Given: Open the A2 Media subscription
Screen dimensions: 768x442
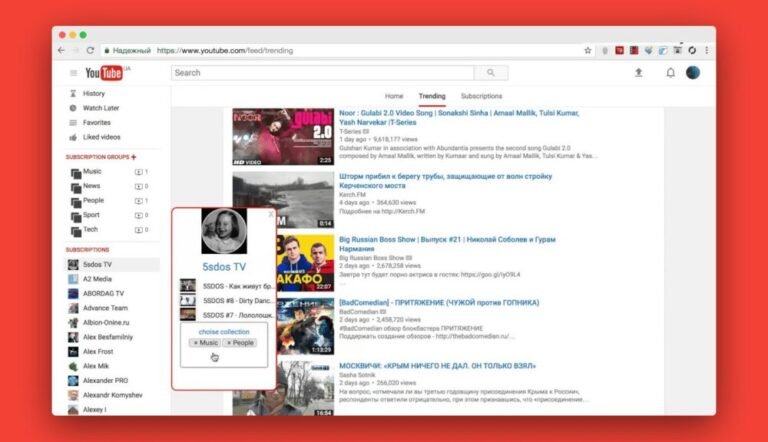Looking at the screenshot, I should (97, 279).
